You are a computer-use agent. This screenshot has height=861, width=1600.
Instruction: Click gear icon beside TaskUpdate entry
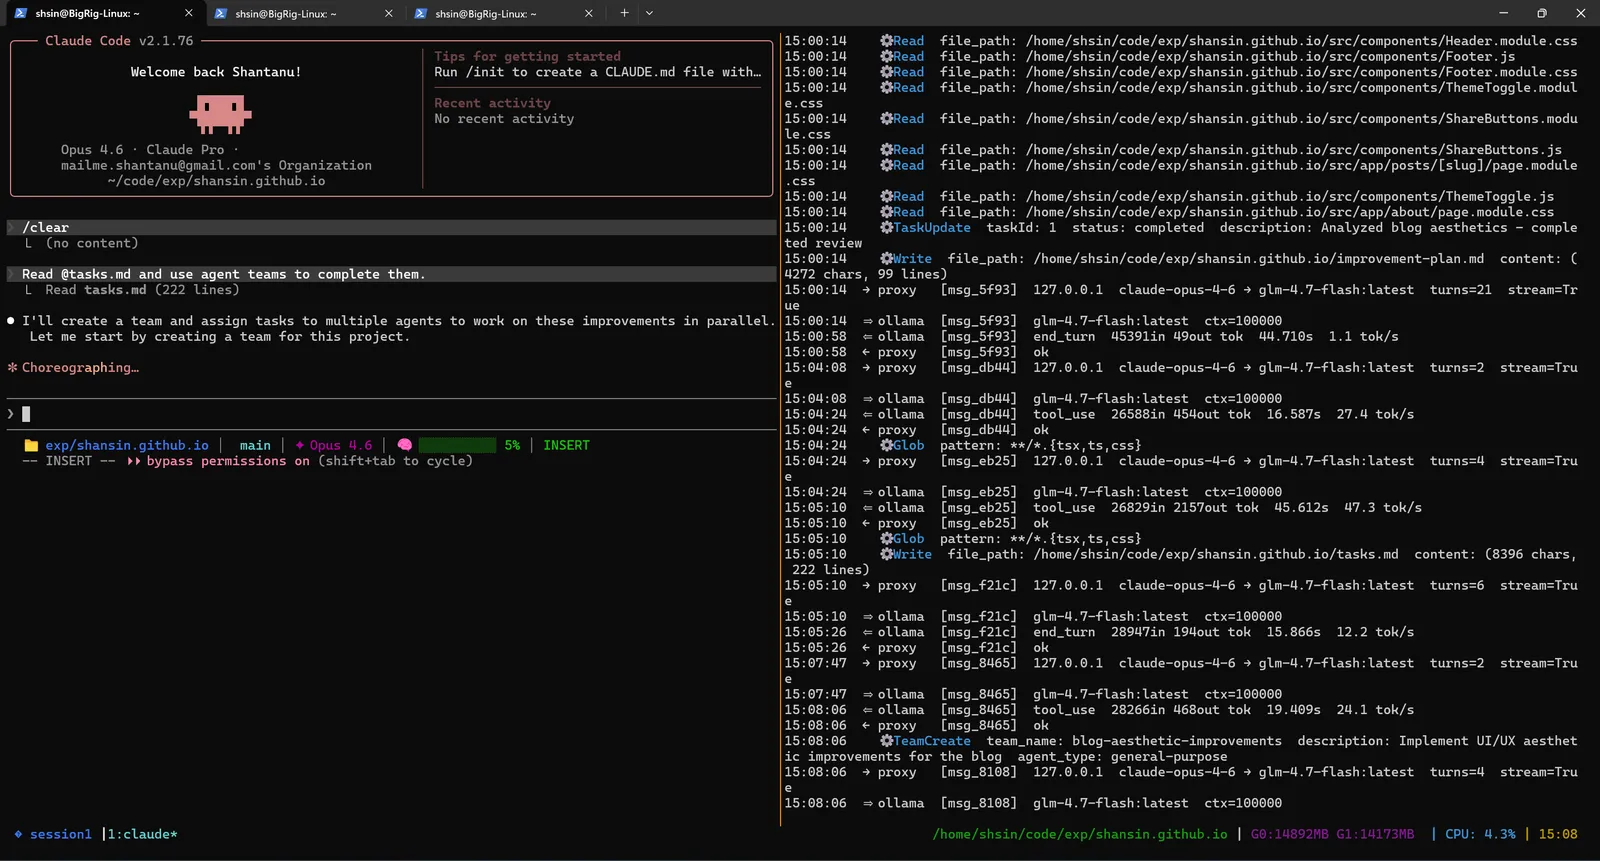886,228
